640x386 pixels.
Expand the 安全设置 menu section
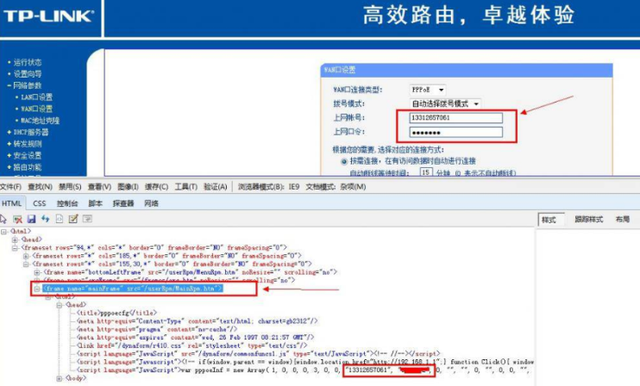coord(27,155)
